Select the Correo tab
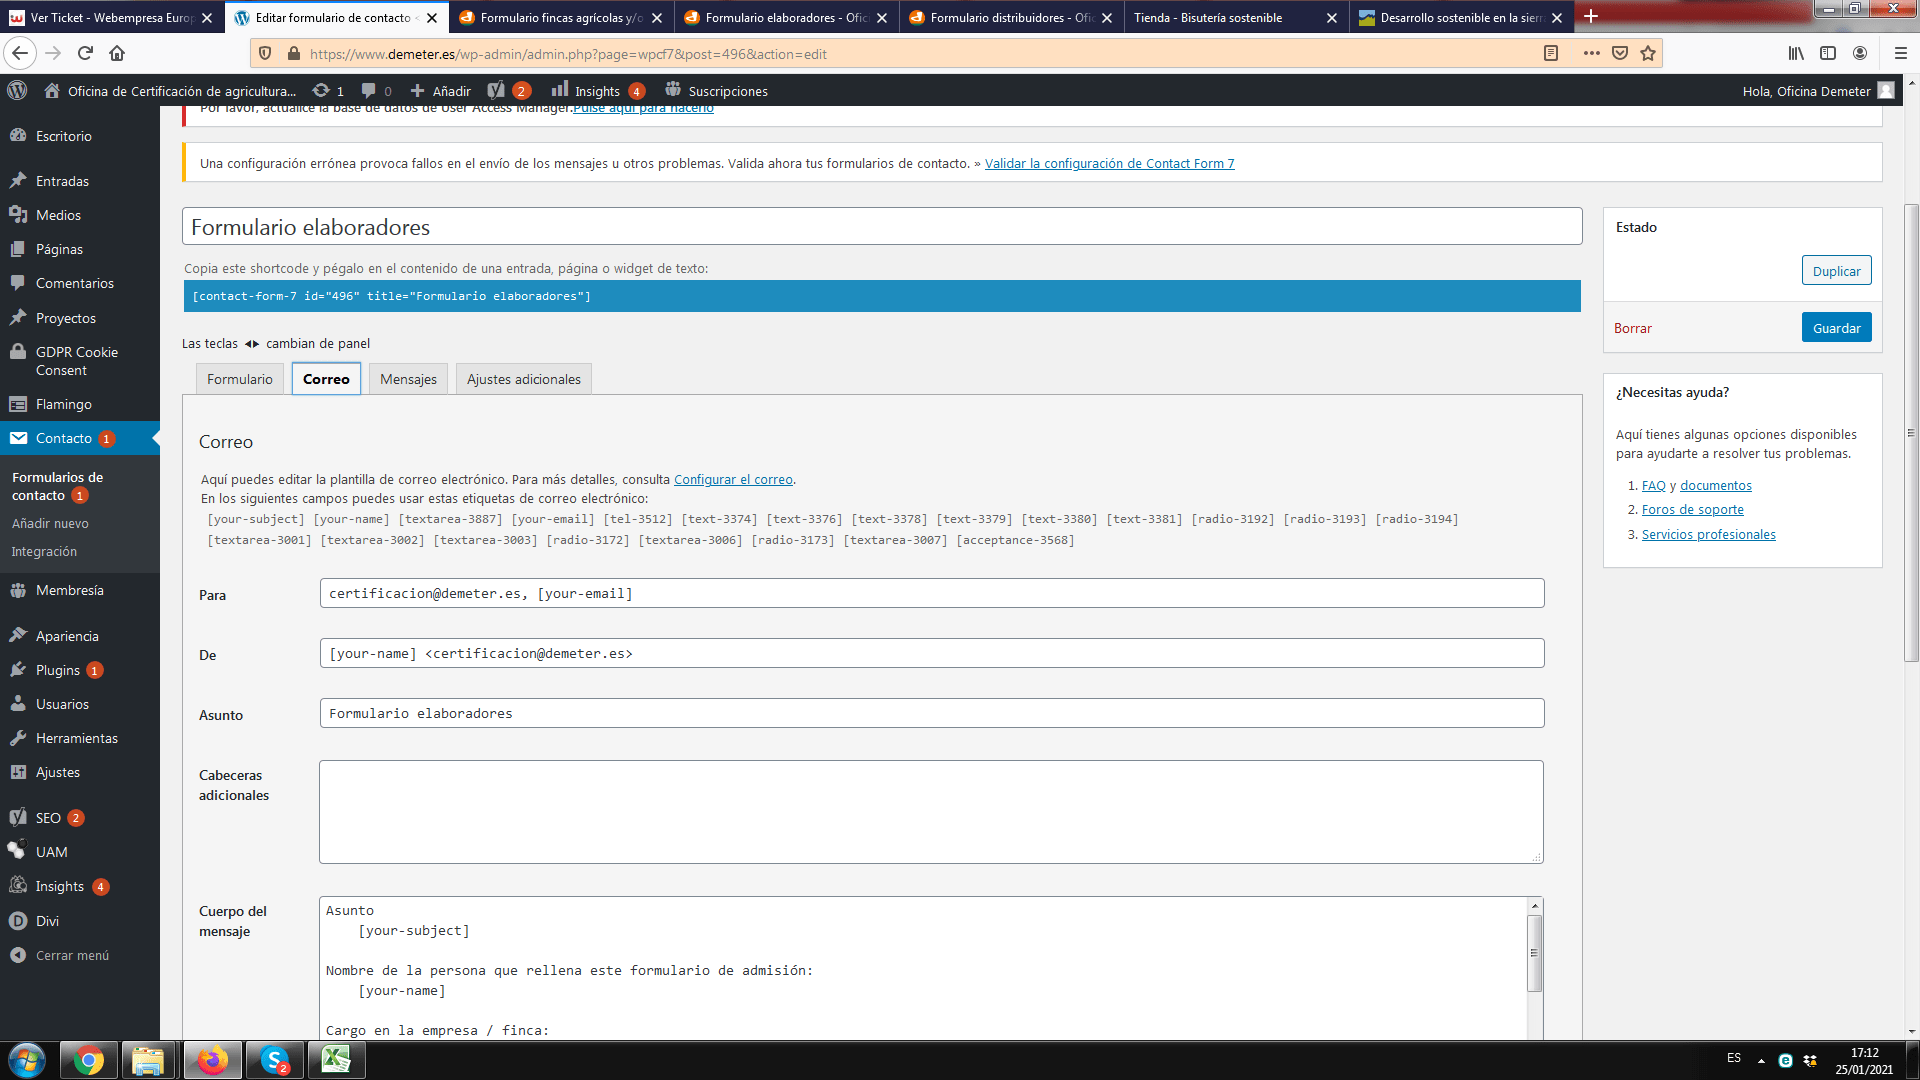This screenshot has height=1080, width=1920. coord(326,379)
